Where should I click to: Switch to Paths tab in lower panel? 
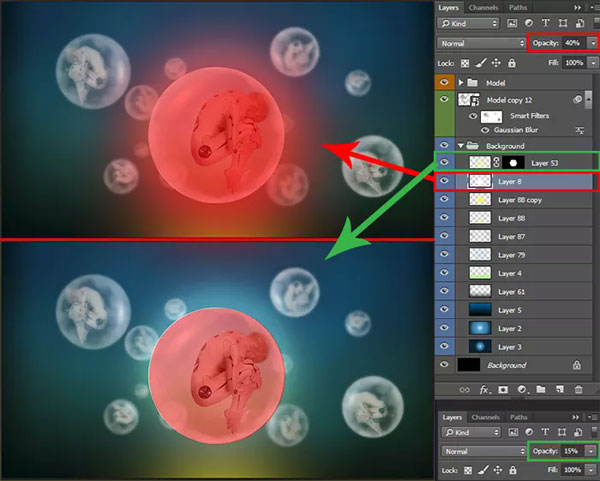pyautogui.click(x=518, y=417)
